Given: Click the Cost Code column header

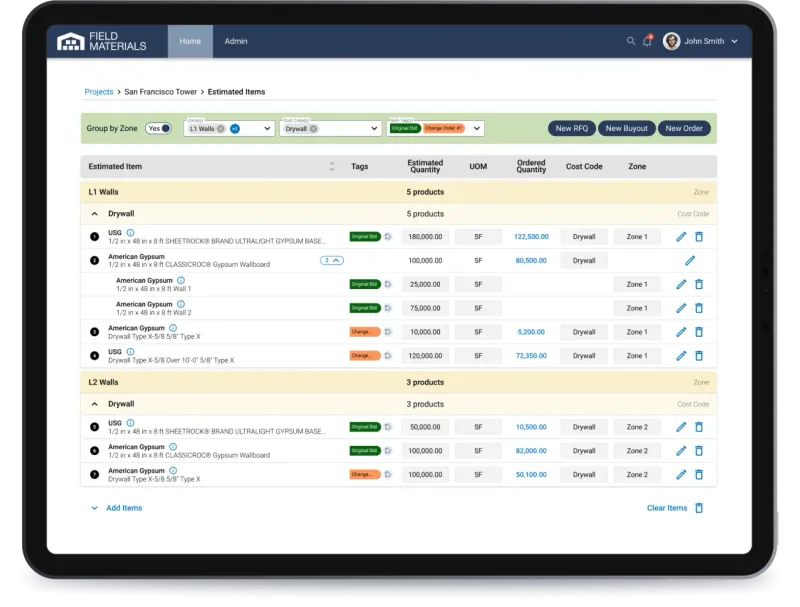Looking at the screenshot, I should tap(584, 166).
